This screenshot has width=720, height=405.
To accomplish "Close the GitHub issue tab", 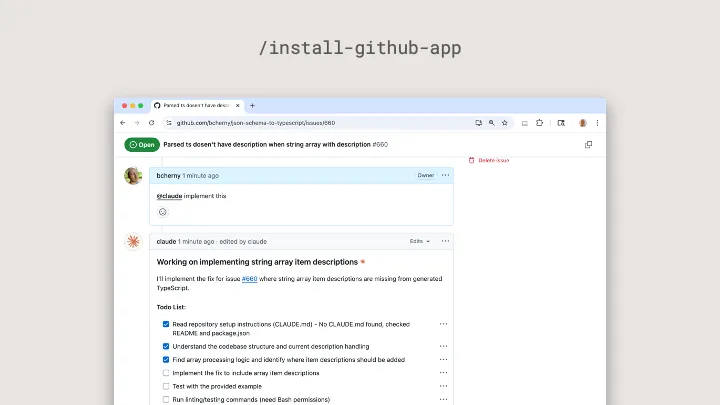I will tap(237, 105).
